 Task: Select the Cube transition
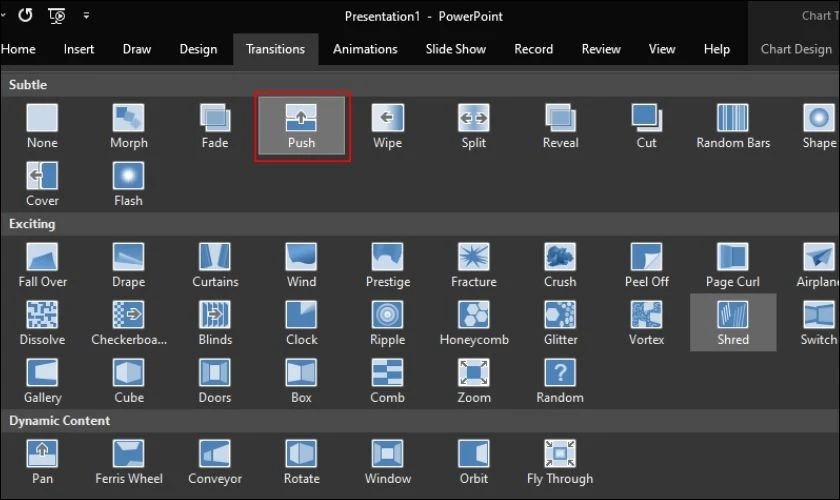point(129,380)
